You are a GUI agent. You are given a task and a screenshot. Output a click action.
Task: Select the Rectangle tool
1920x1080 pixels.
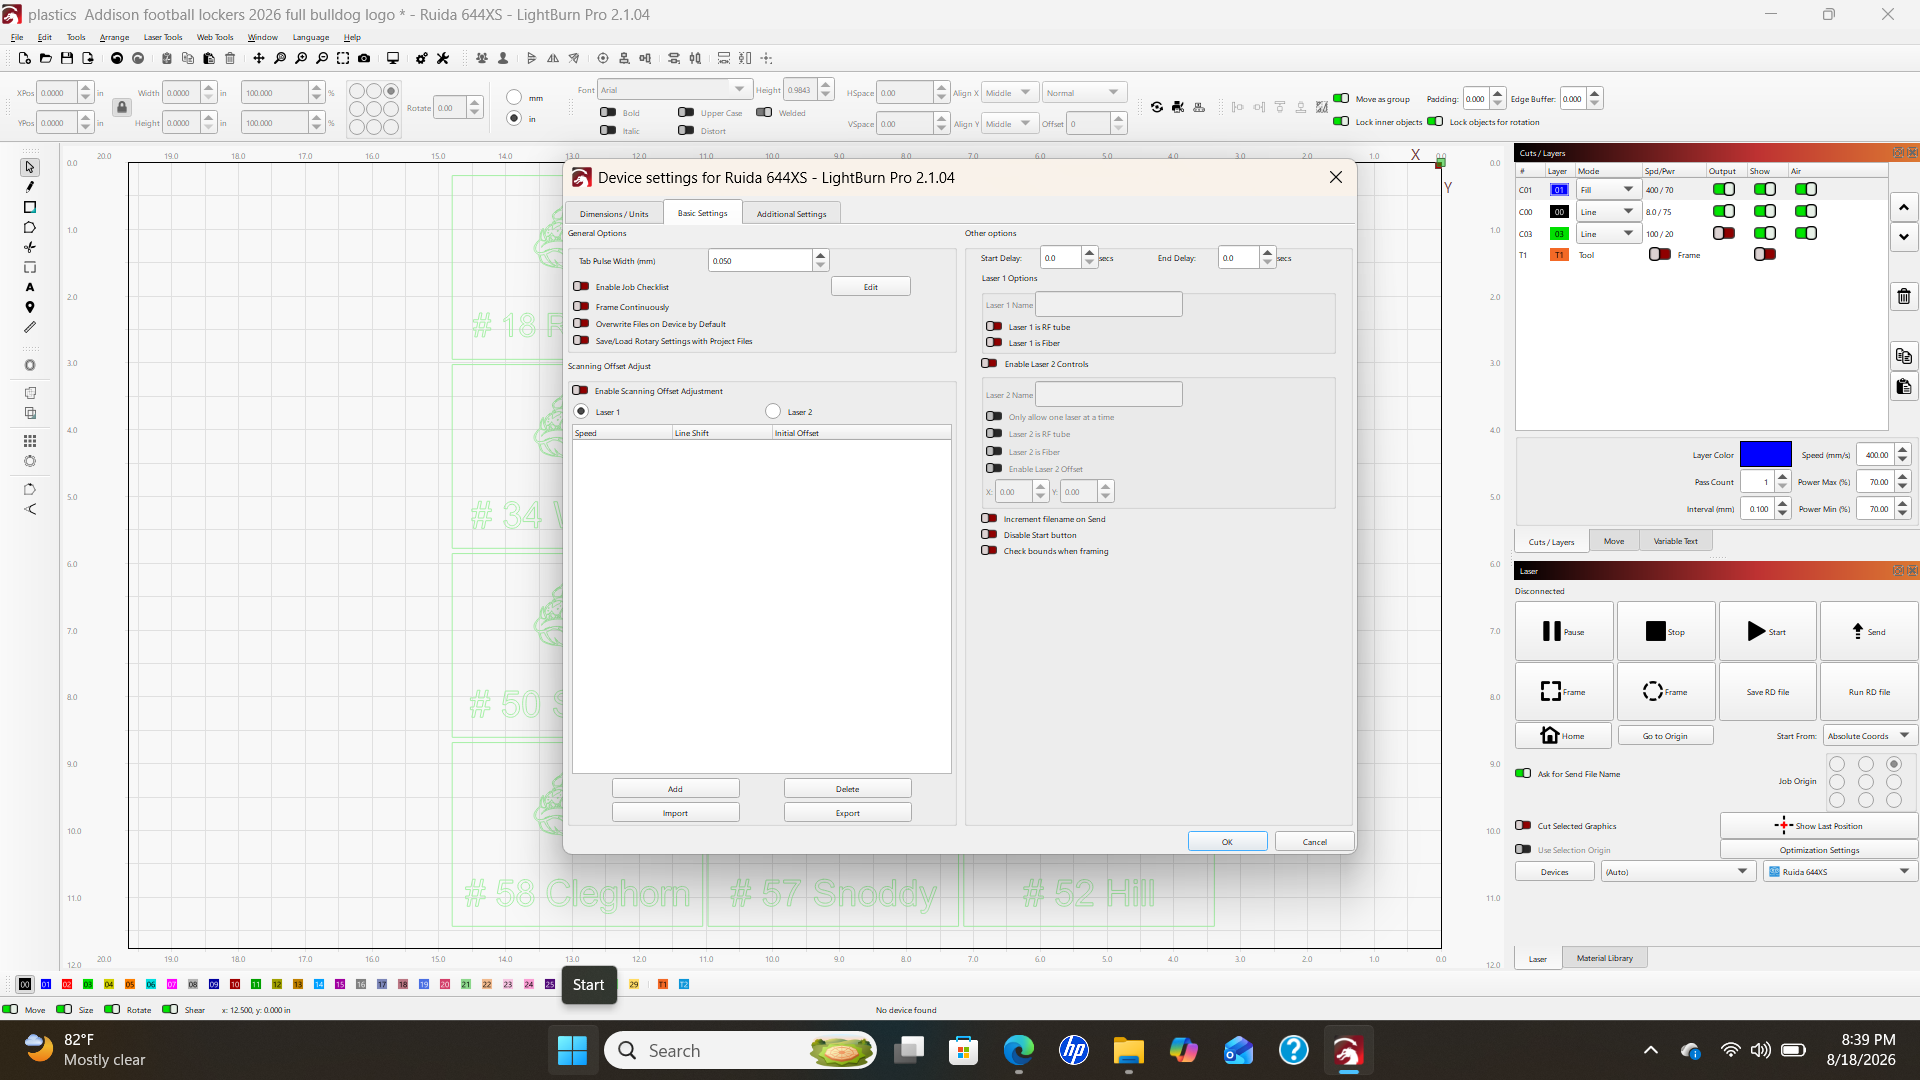[30, 207]
